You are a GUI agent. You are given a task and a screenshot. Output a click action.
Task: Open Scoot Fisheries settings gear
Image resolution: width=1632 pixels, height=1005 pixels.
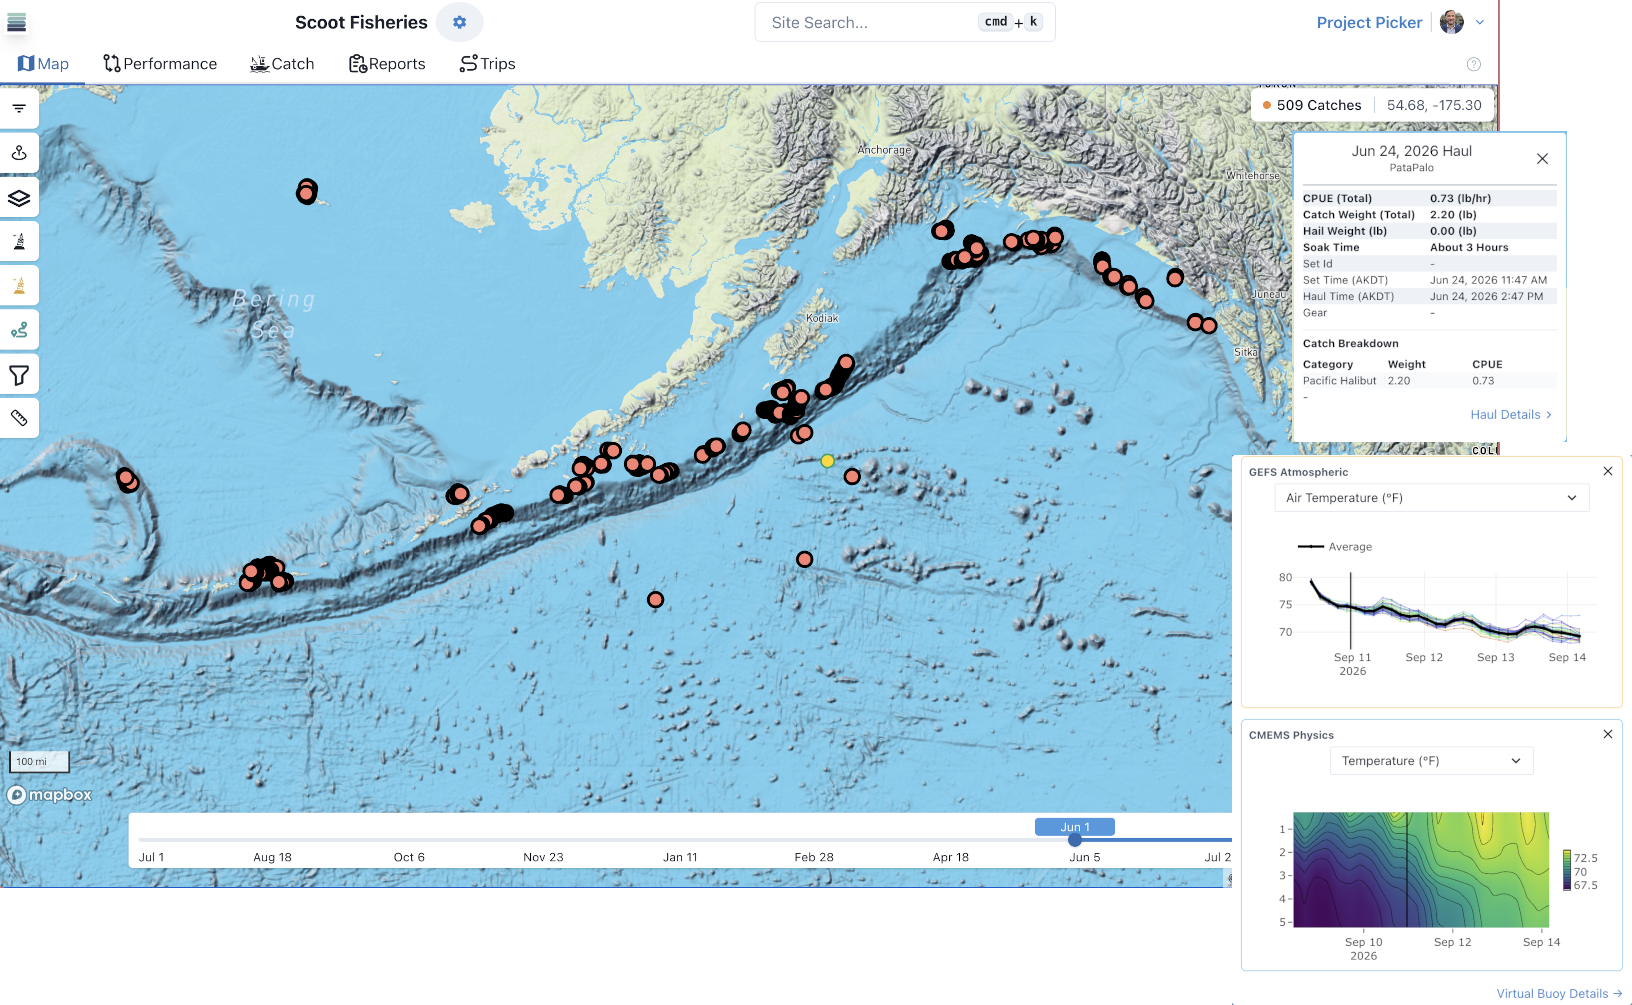tap(459, 22)
